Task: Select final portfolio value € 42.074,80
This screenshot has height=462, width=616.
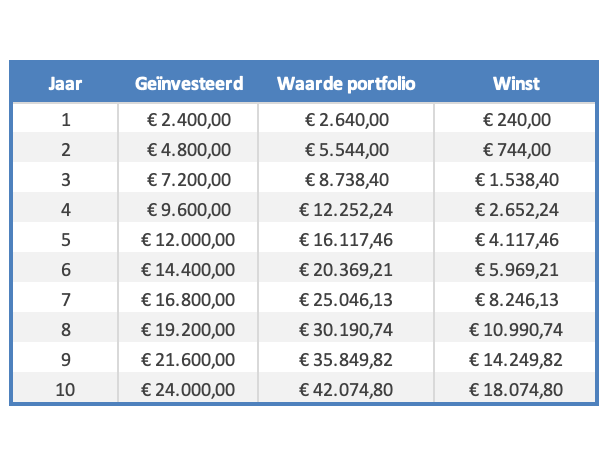Action: pos(346,390)
